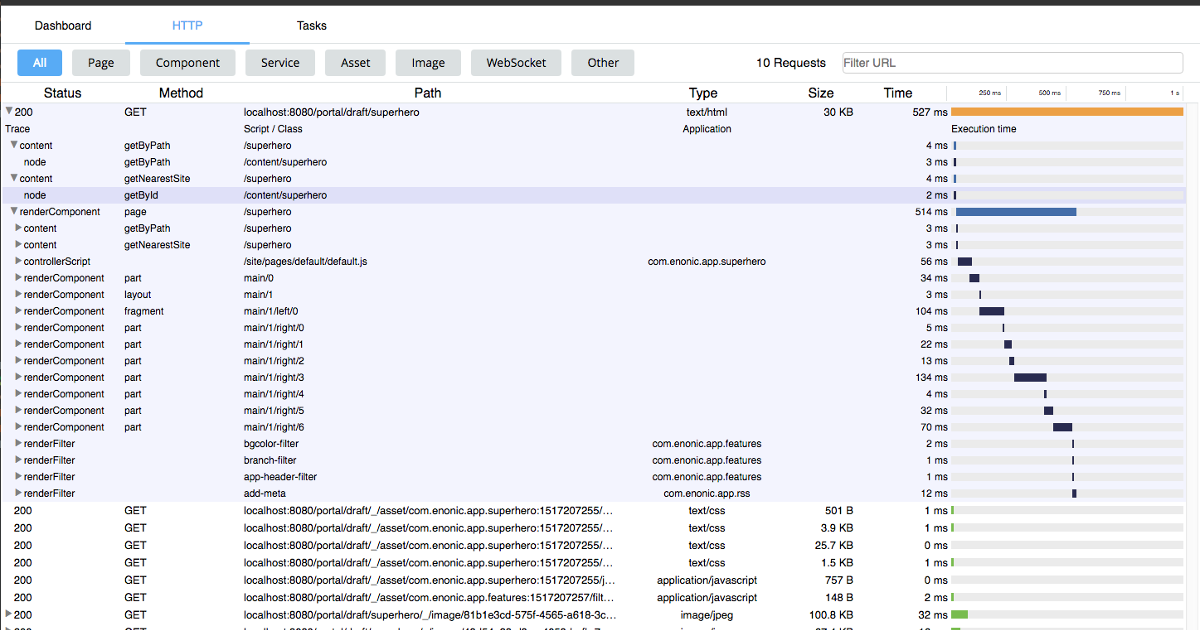Filter requests by Asset
The width and height of the screenshot is (1200, 630).
[355, 62]
